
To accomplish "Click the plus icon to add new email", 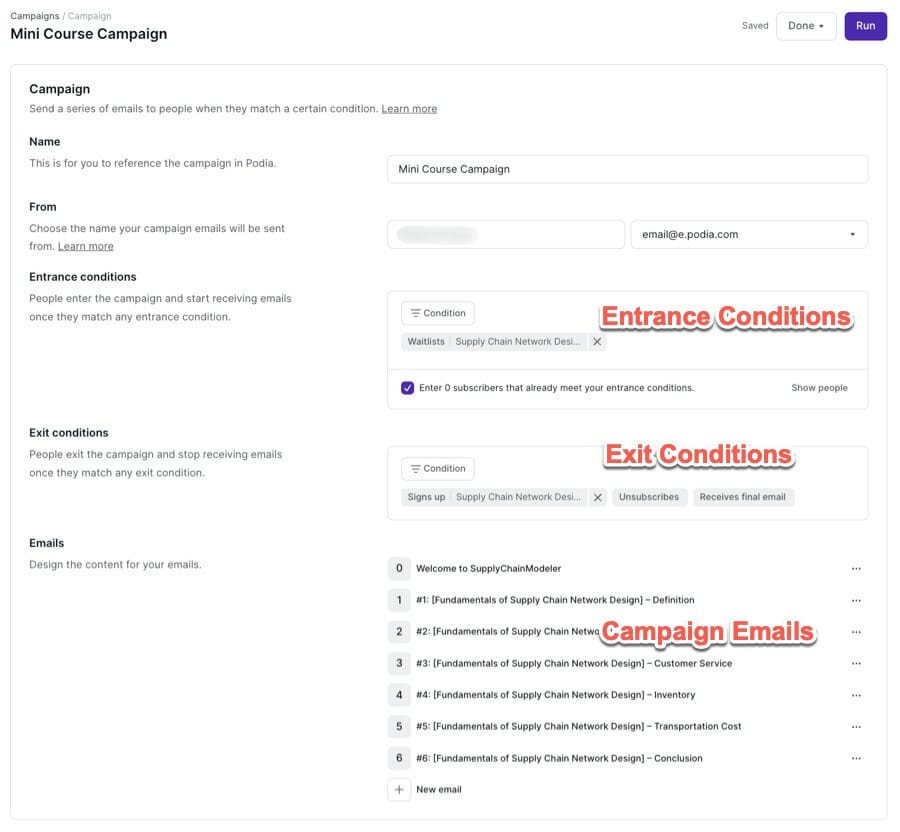I will pyautogui.click(x=399, y=790).
